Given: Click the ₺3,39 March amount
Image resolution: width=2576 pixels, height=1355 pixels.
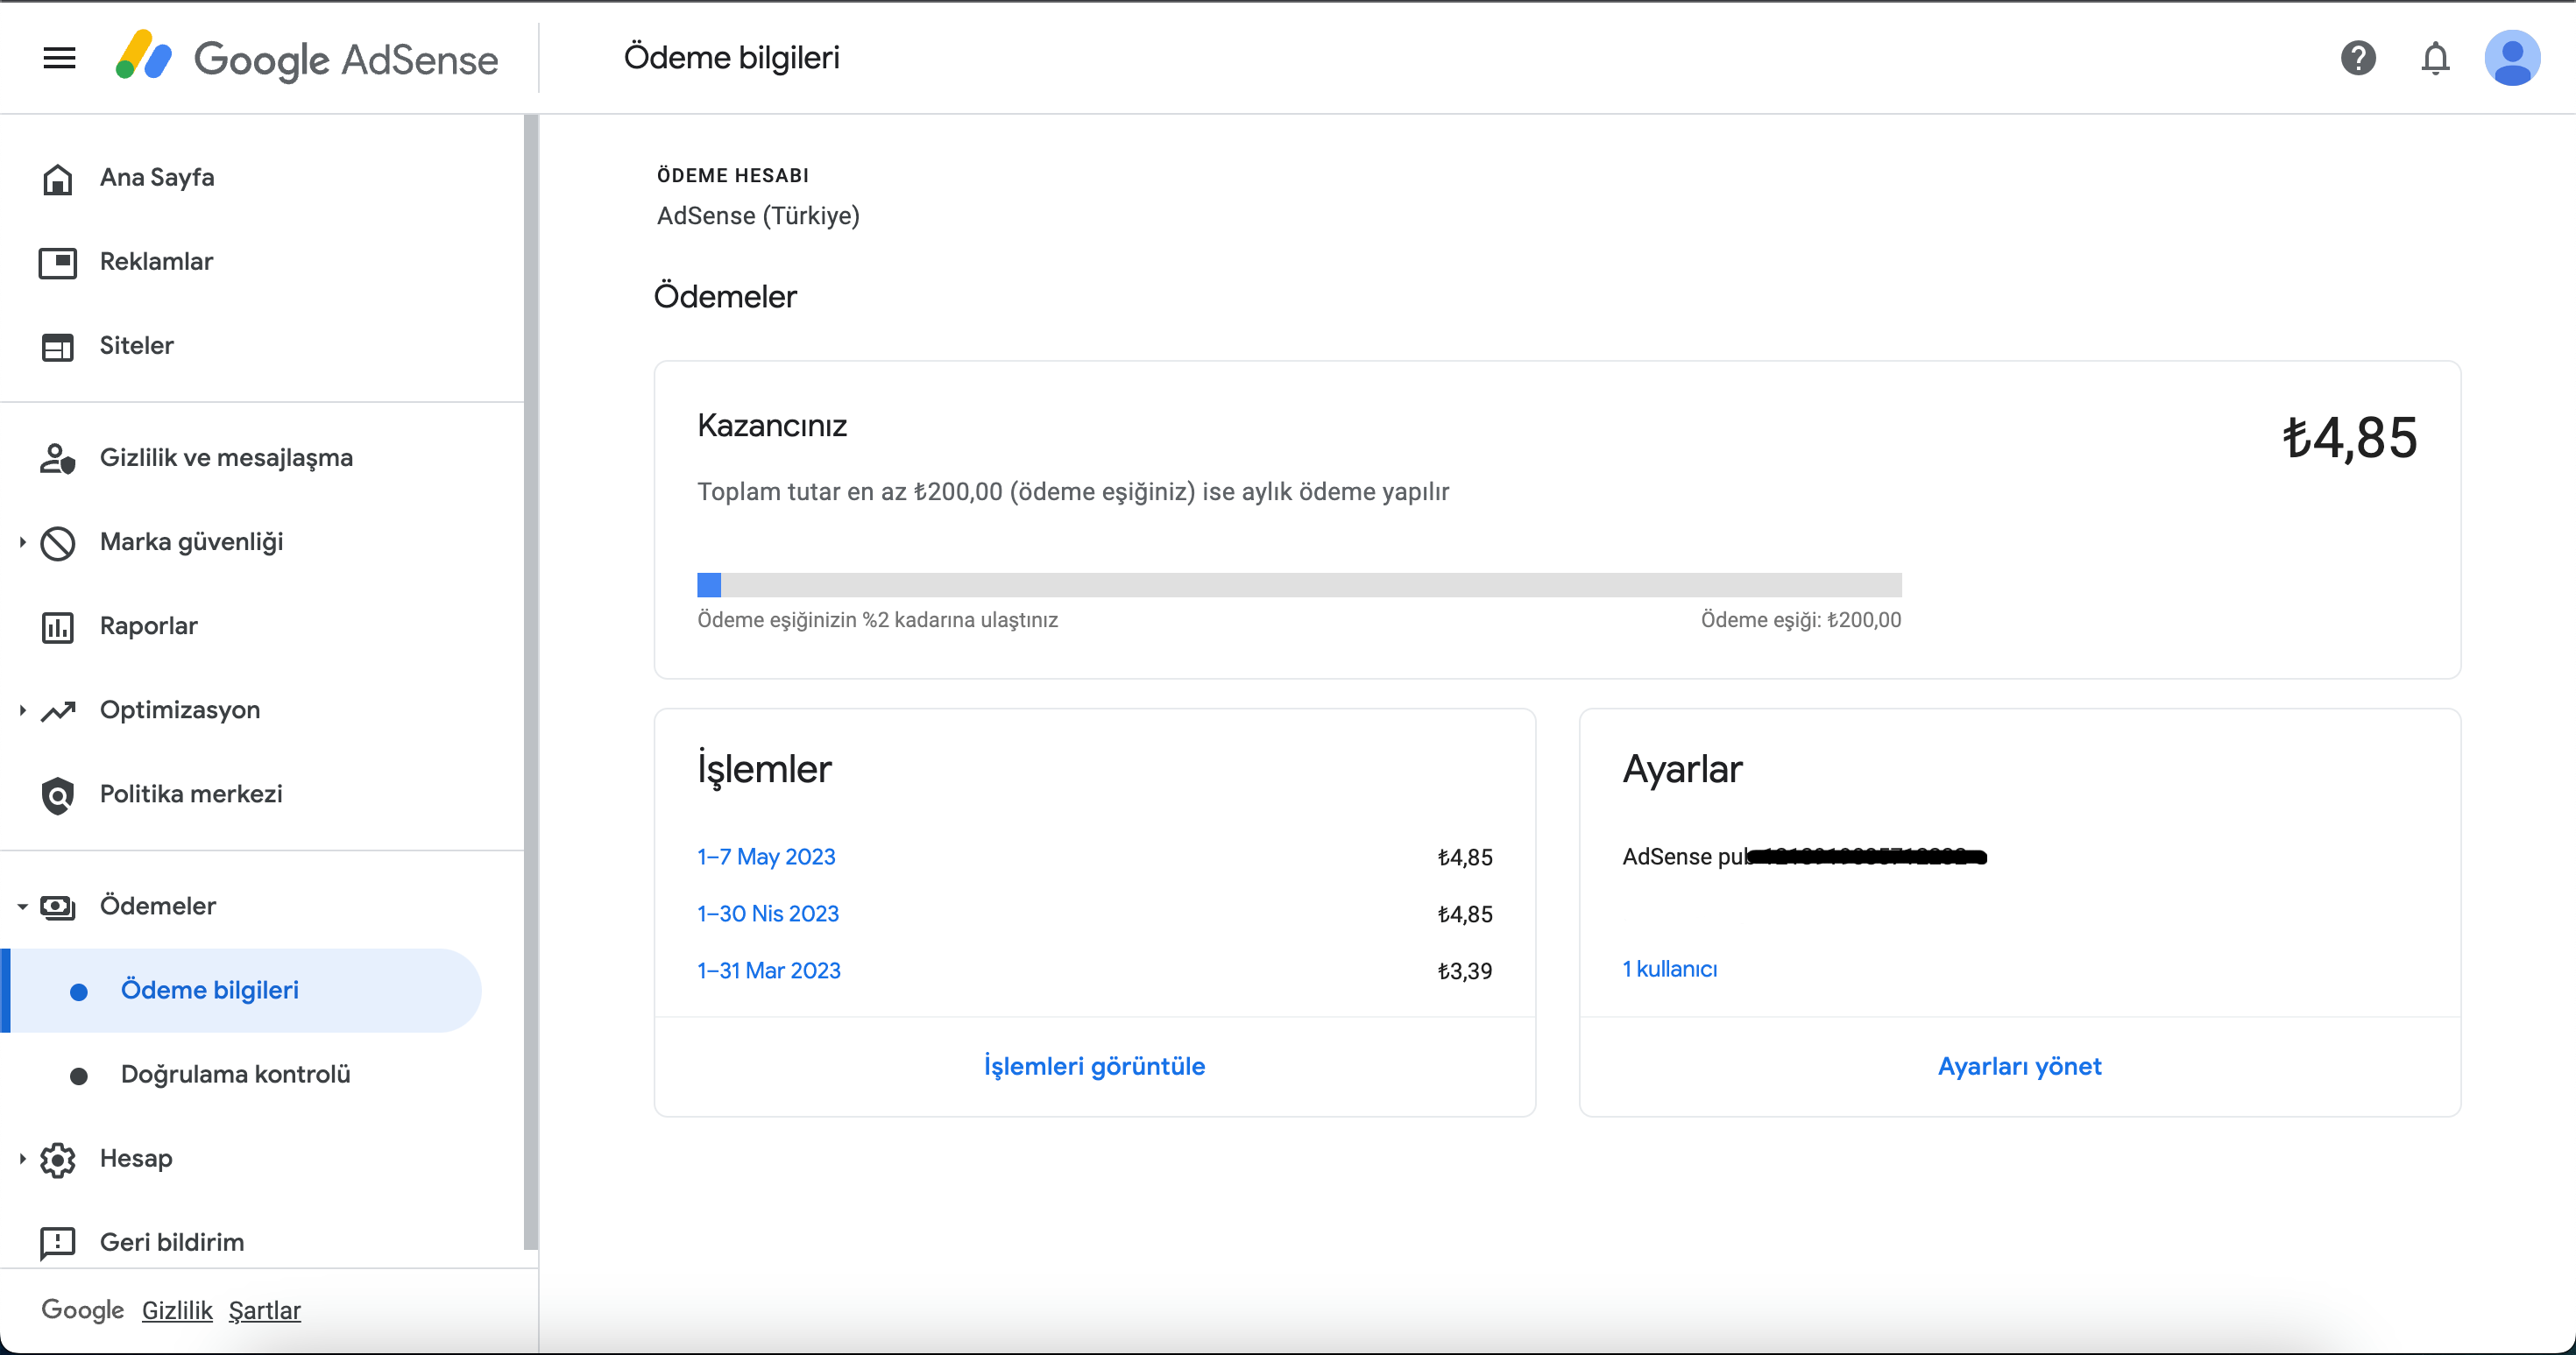Looking at the screenshot, I should [x=1464, y=971].
